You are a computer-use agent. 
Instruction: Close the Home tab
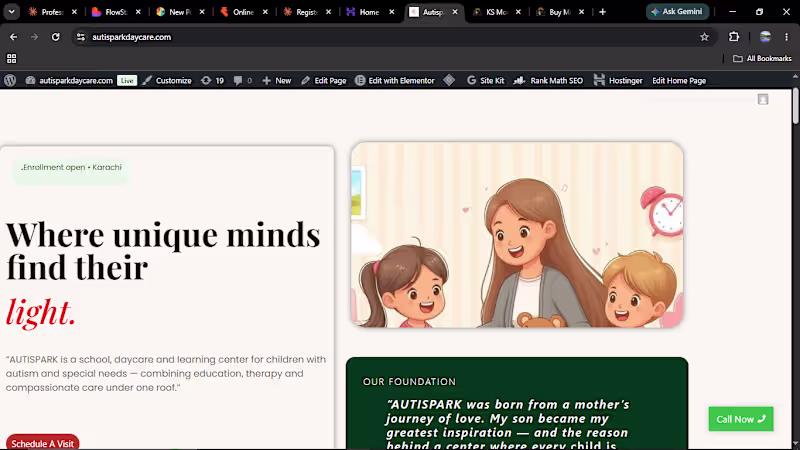[x=392, y=12]
